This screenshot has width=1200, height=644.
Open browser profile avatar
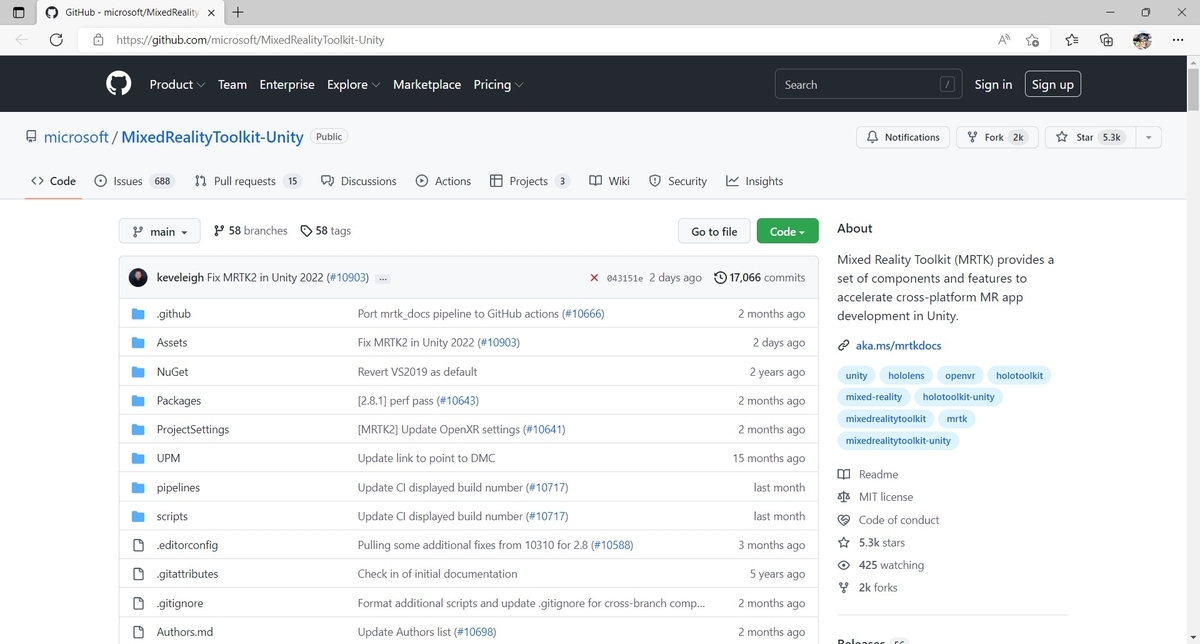[1142, 40]
